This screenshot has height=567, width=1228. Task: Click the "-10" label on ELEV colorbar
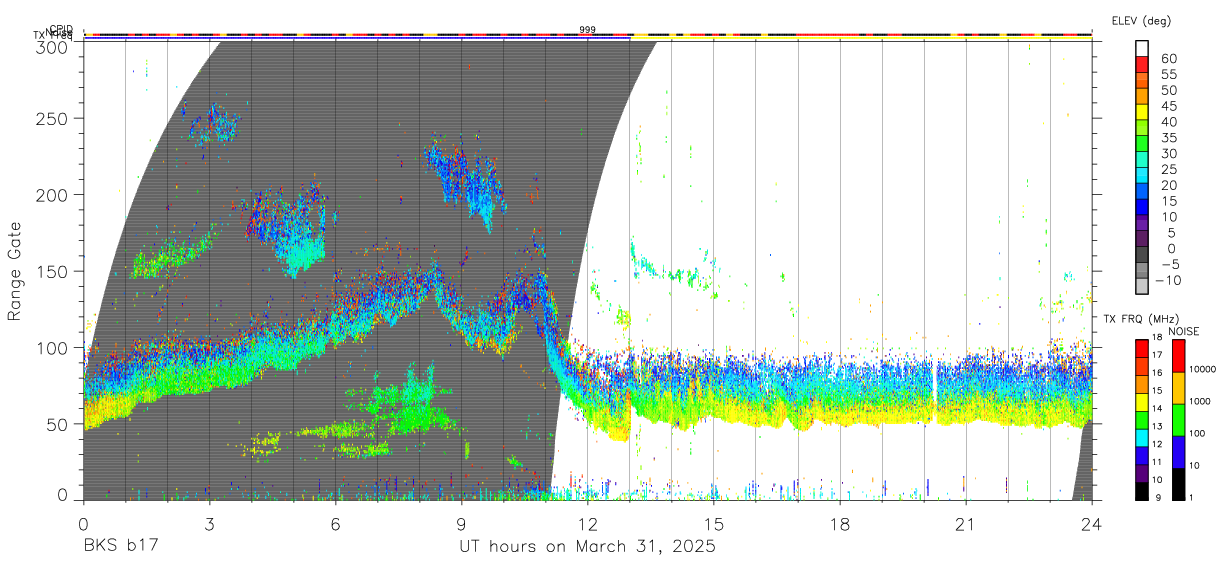click(1168, 279)
